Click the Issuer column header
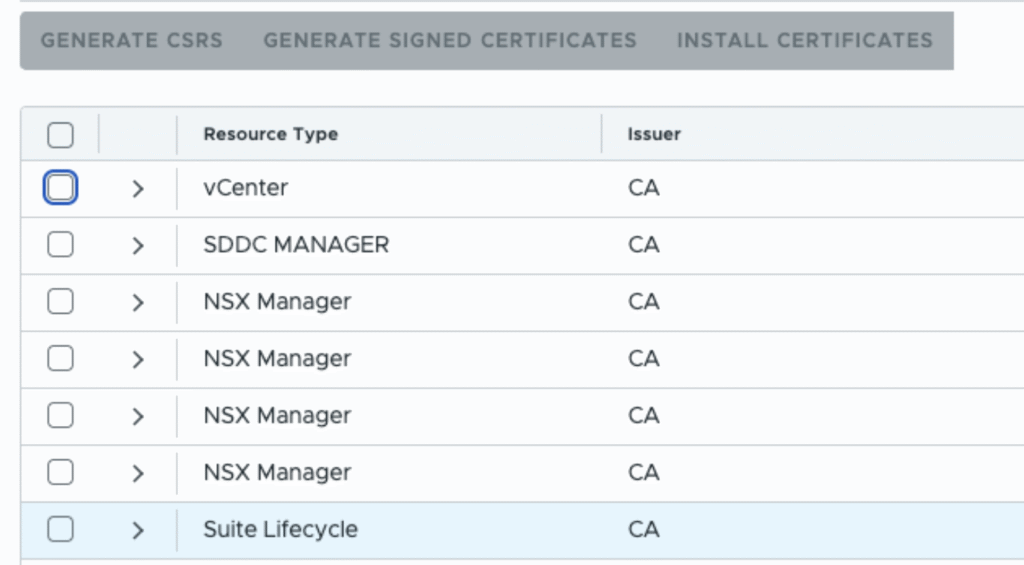This screenshot has width=1024, height=565. 653,134
